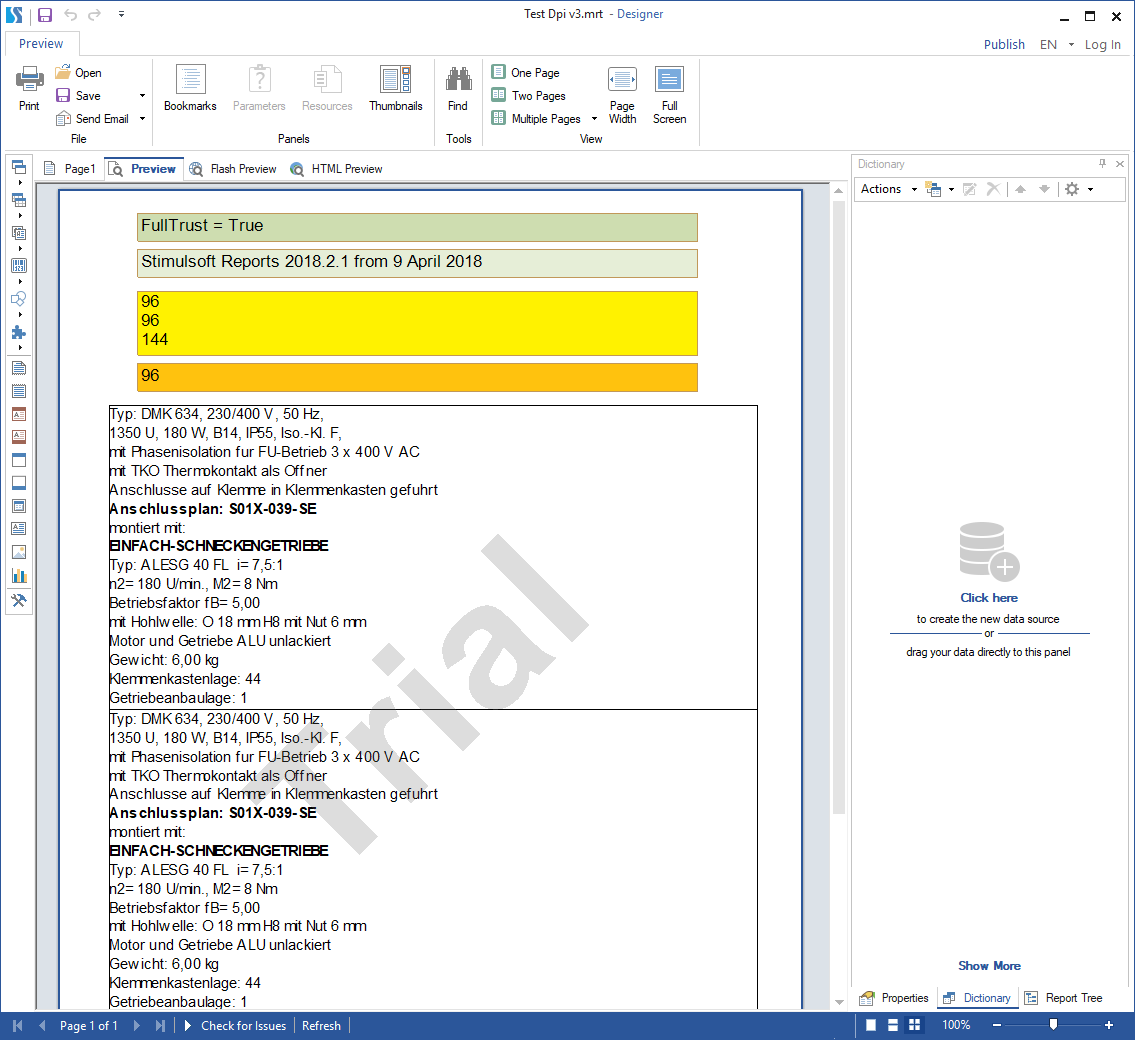Click the Refresh button in status bar

pos(321,1026)
